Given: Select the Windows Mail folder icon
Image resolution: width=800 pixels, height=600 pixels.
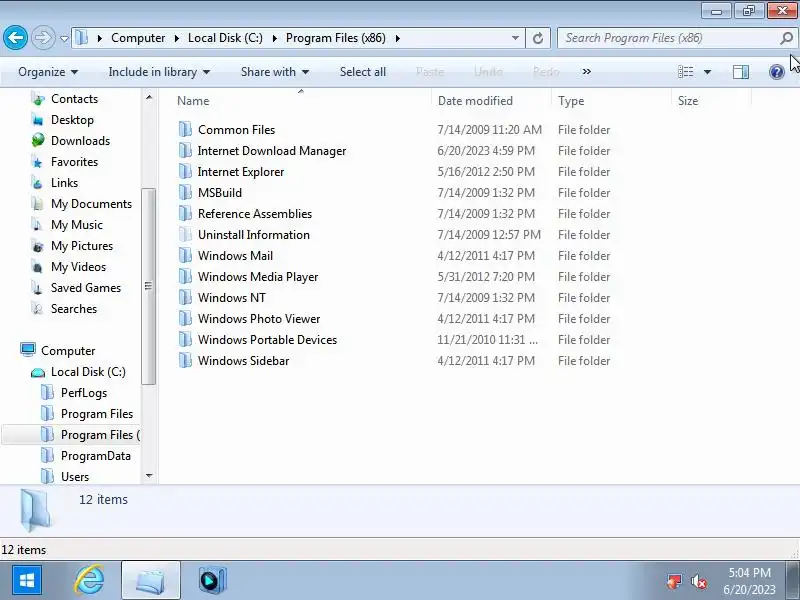Looking at the screenshot, I should click(x=185, y=256).
